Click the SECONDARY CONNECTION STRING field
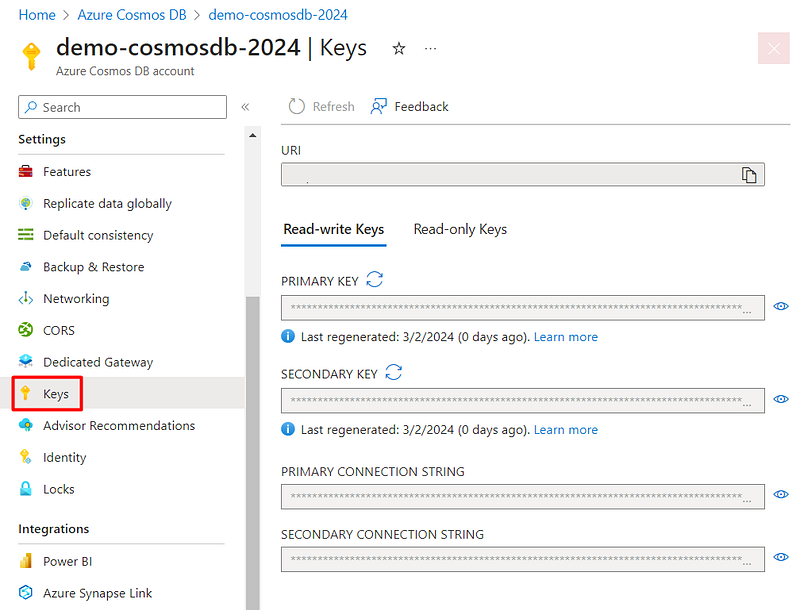 [x=522, y=559]
